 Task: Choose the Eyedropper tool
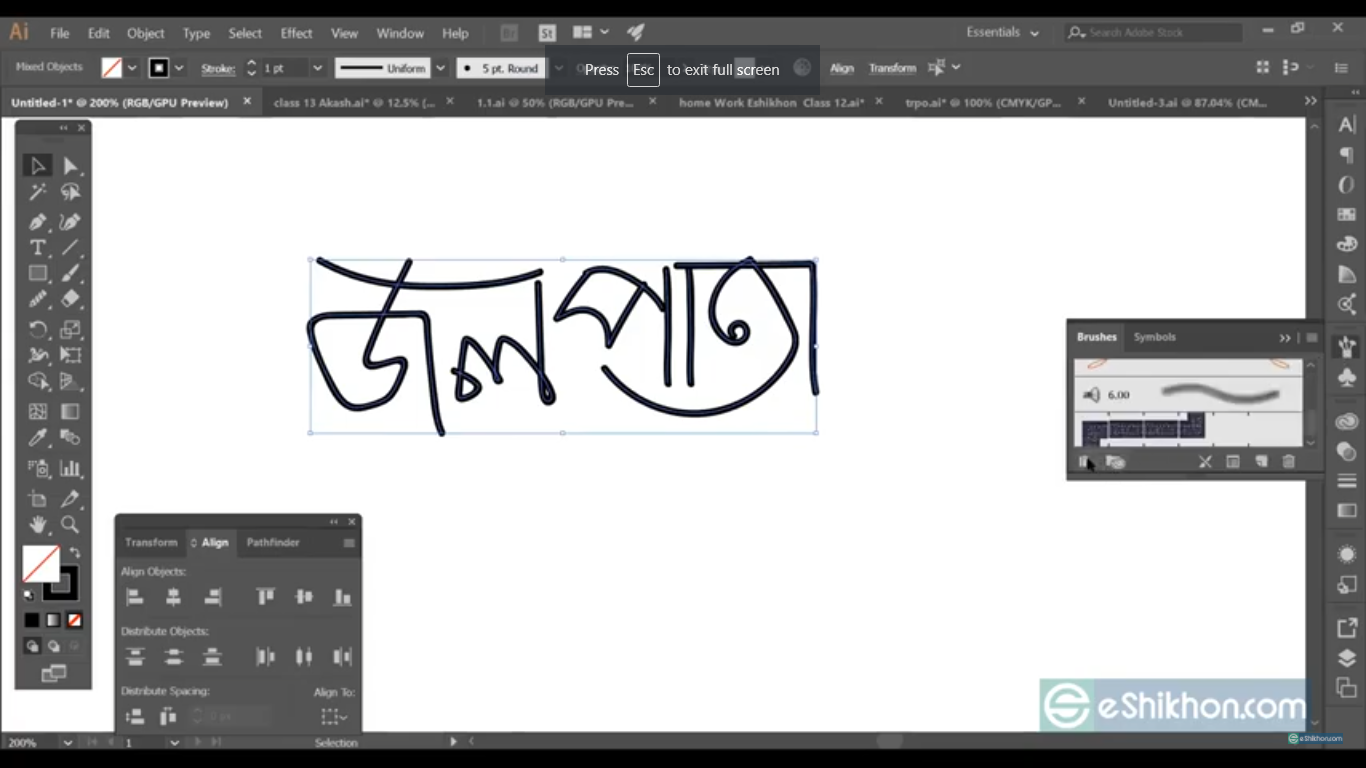38,438
